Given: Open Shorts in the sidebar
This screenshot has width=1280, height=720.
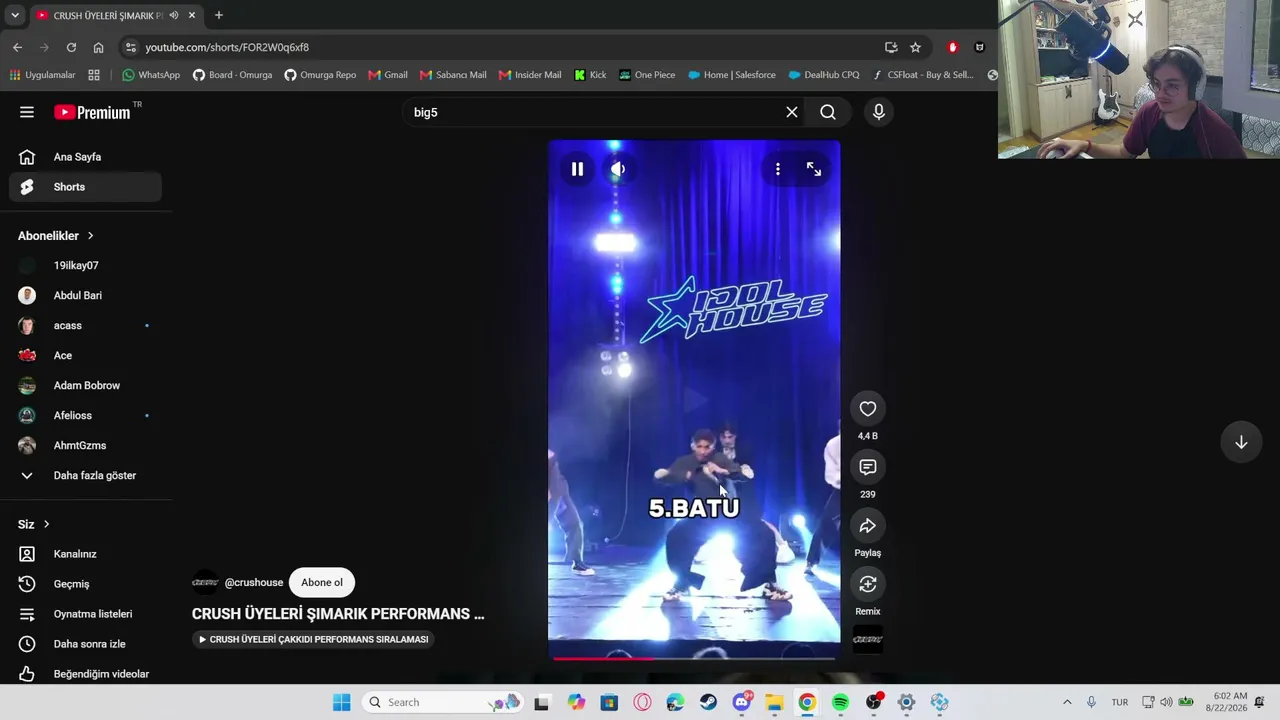Looking at the screenshot, I should point(85,187).
